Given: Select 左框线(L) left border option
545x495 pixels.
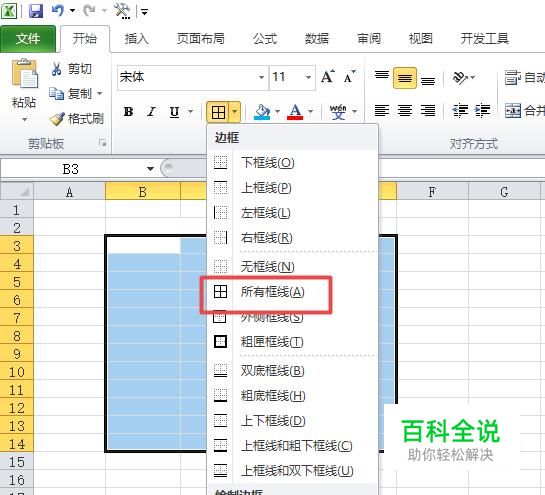Looking at the screenshot, I should [292, 213].
